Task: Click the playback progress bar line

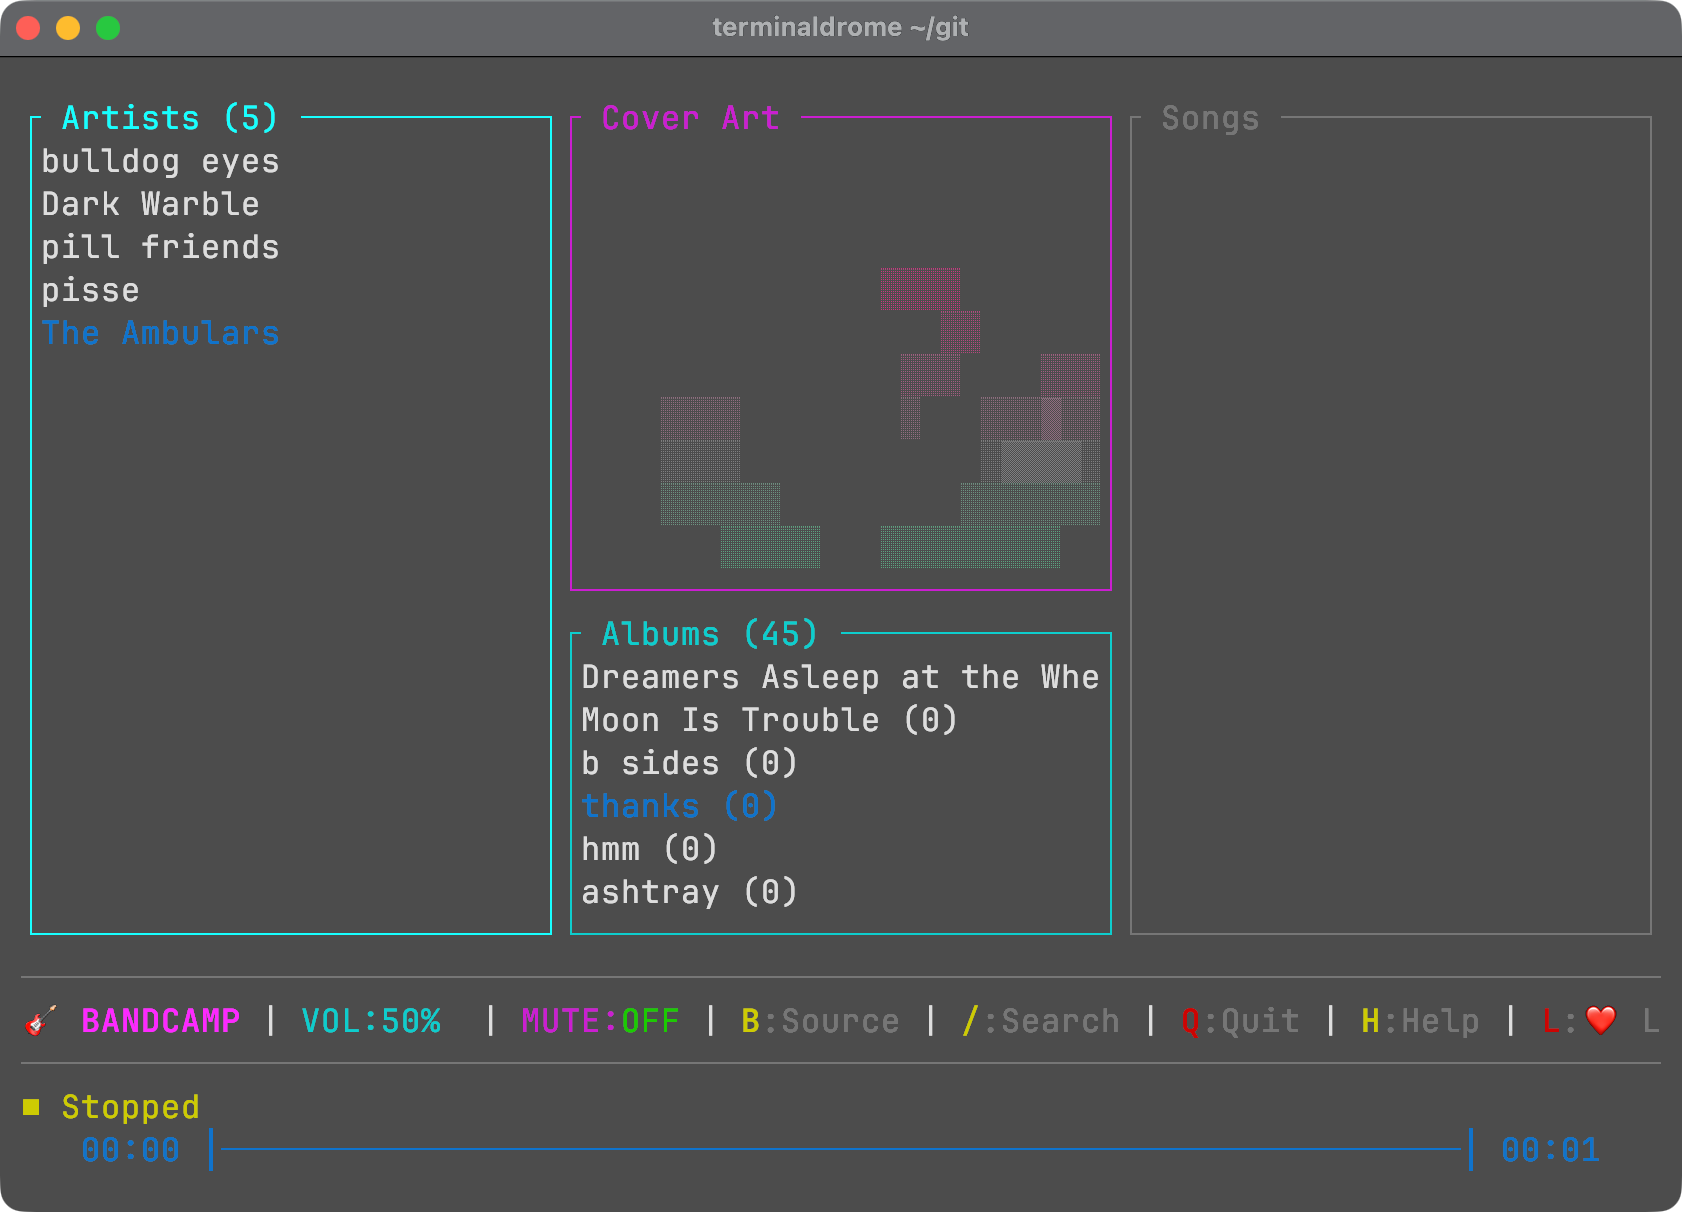Action: click(x=841, y=1150)
